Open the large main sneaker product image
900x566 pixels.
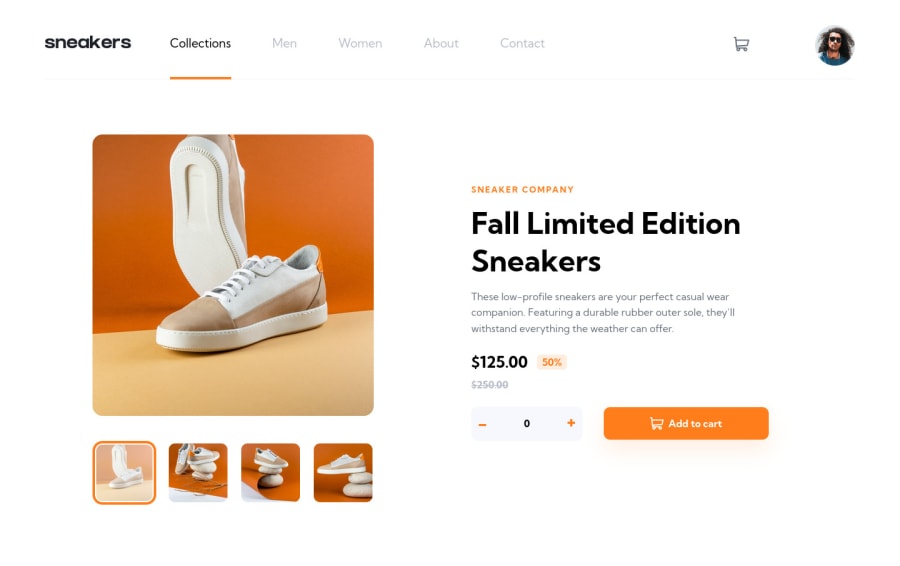[233, 275]
